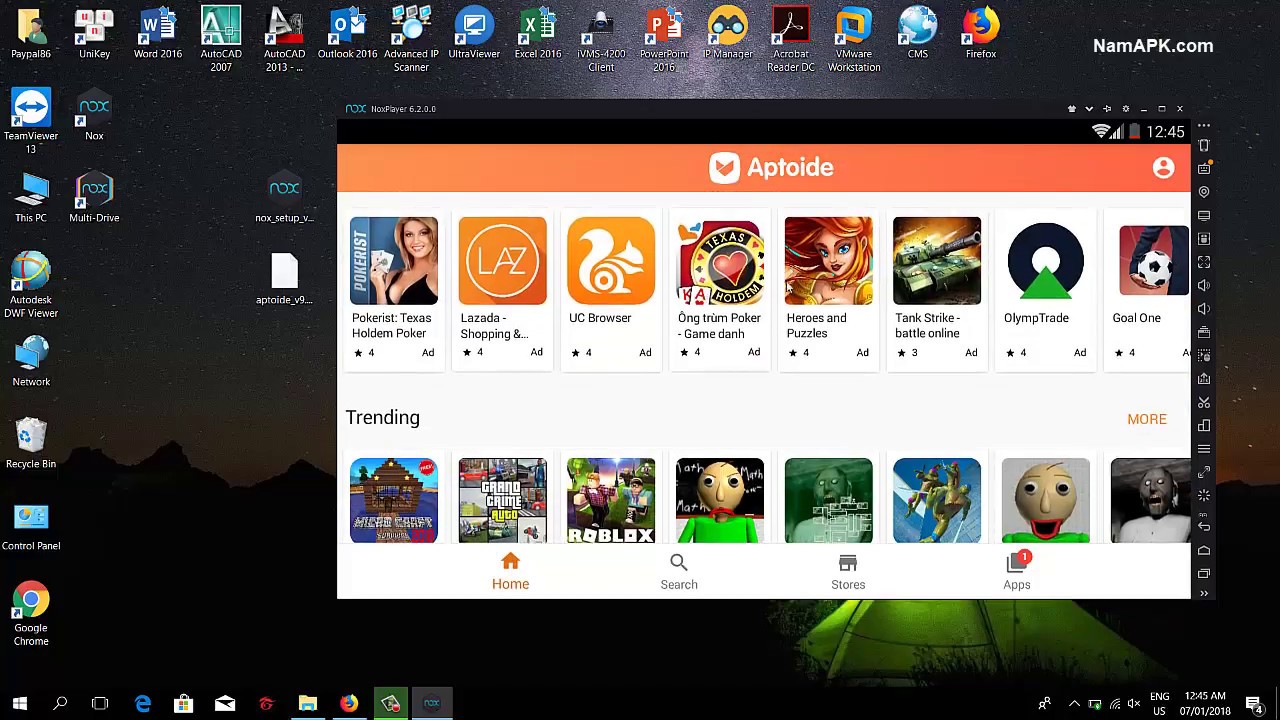Screen dimensions: 1280x720
Task: Select Paypal86 desktop folder icon
Action: pyautogui.click(x=31, y=34)
